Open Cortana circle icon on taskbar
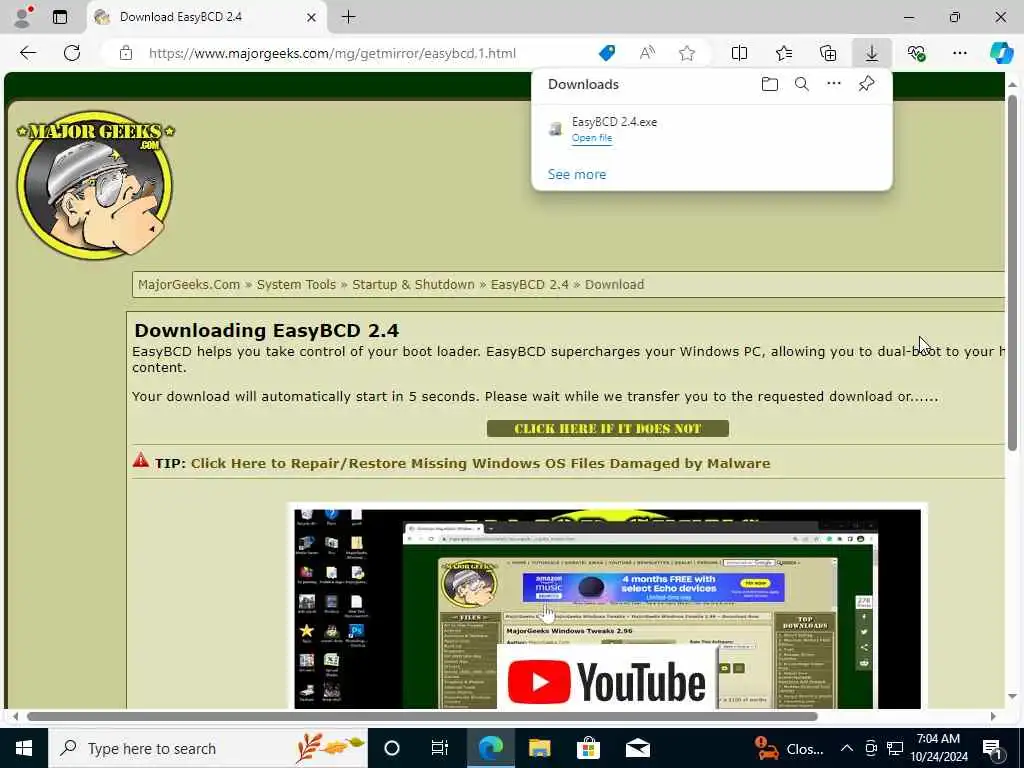Viewport: 1024px width, 768px height. tap(392, 748)
